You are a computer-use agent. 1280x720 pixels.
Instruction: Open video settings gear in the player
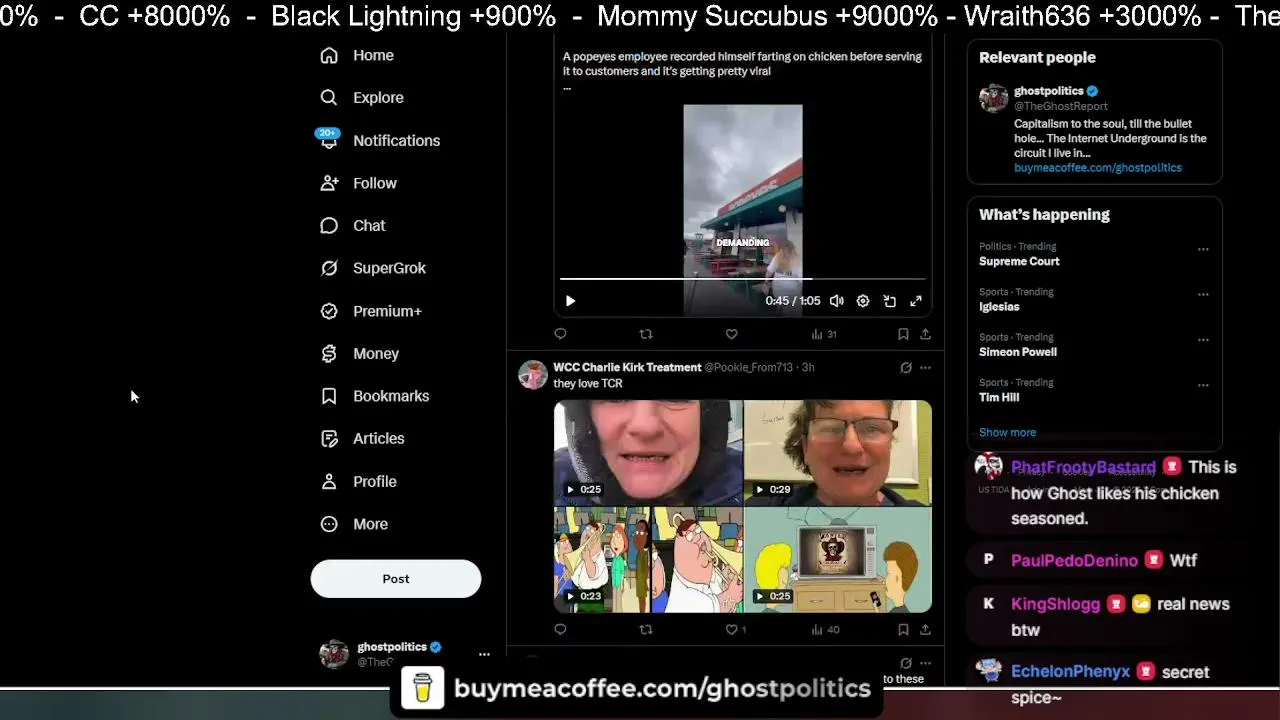[x=863, y=301]
